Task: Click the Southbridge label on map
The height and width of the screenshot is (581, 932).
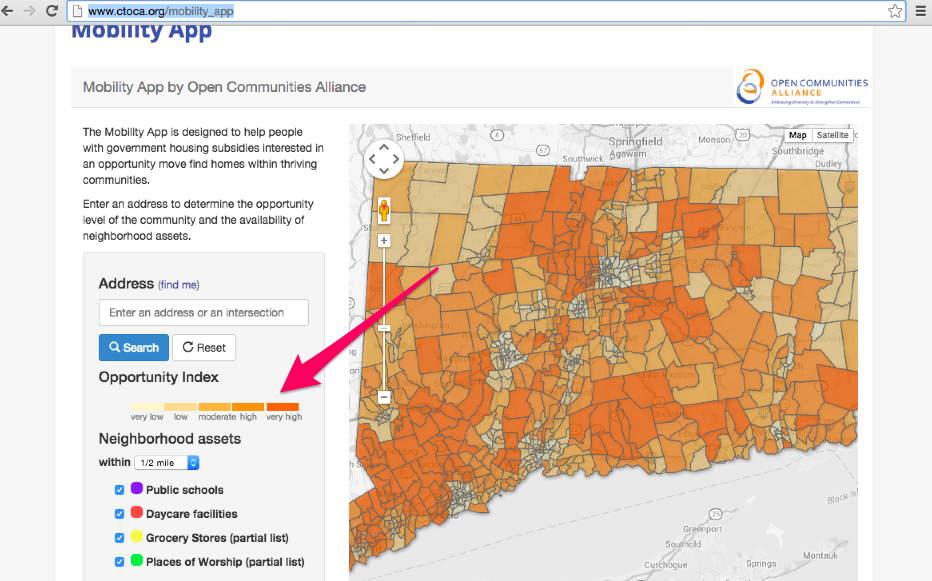Action: (x=798, y=151)
